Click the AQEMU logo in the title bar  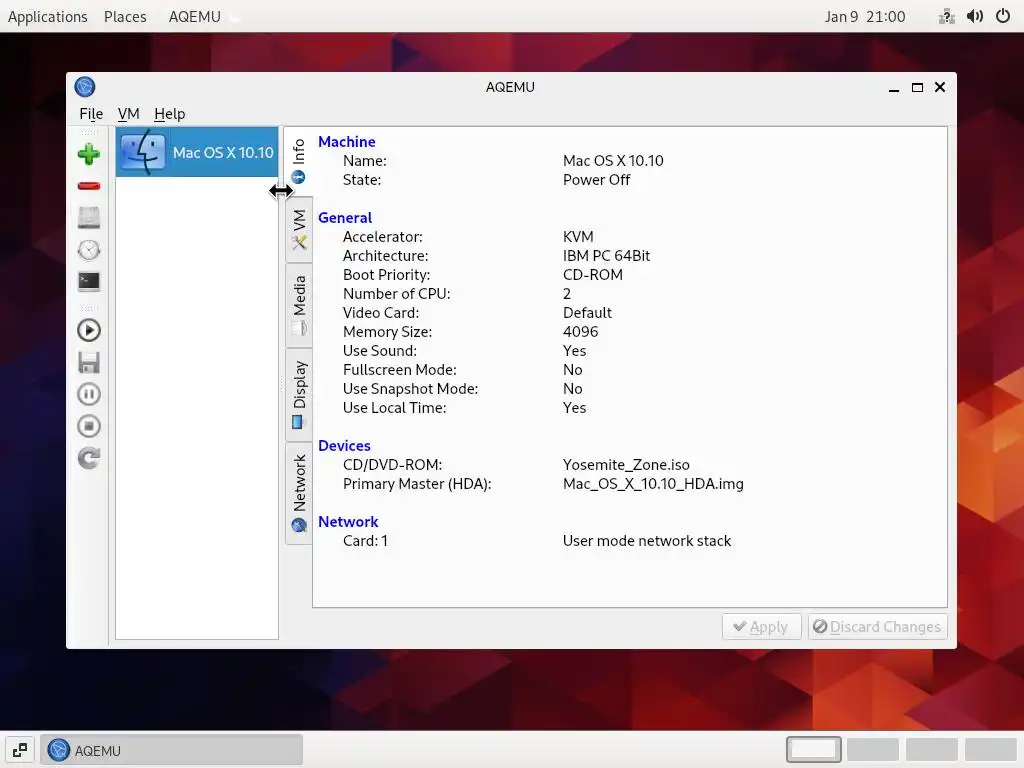pyautogui.click(x=85, y=87)
